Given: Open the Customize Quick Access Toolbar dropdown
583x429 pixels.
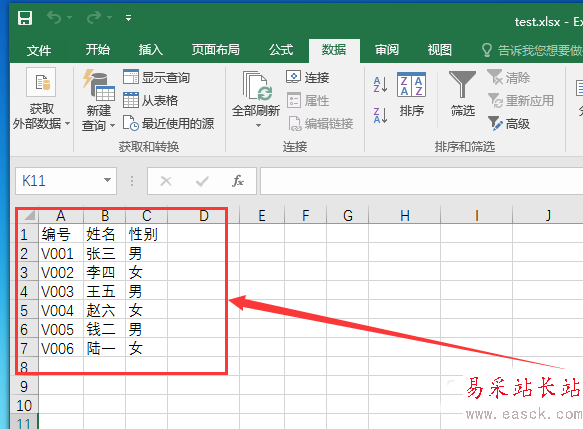Looking at the screenshot, I should coord(128,18).
